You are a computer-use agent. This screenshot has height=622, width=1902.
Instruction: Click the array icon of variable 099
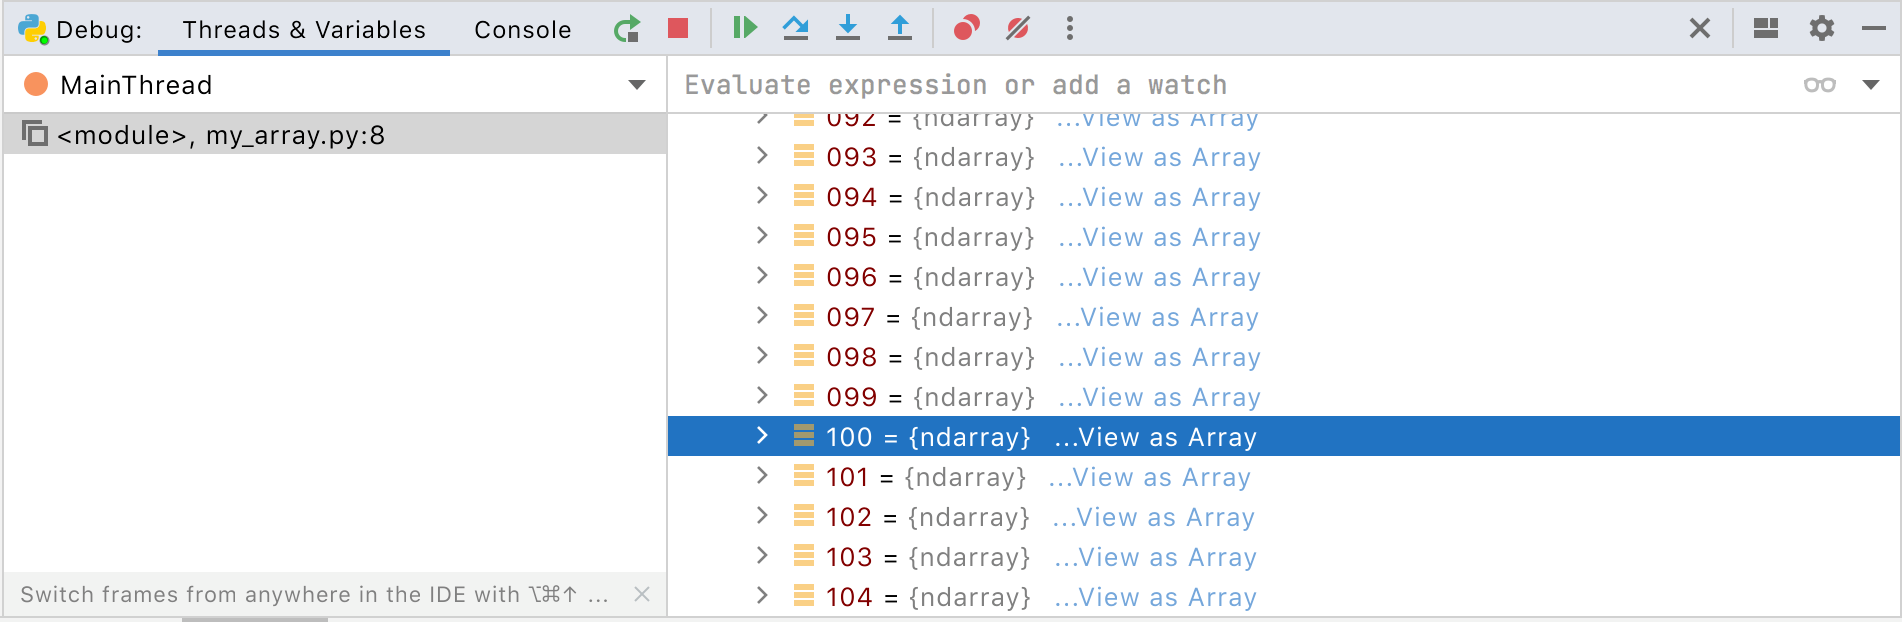[803, 396]
